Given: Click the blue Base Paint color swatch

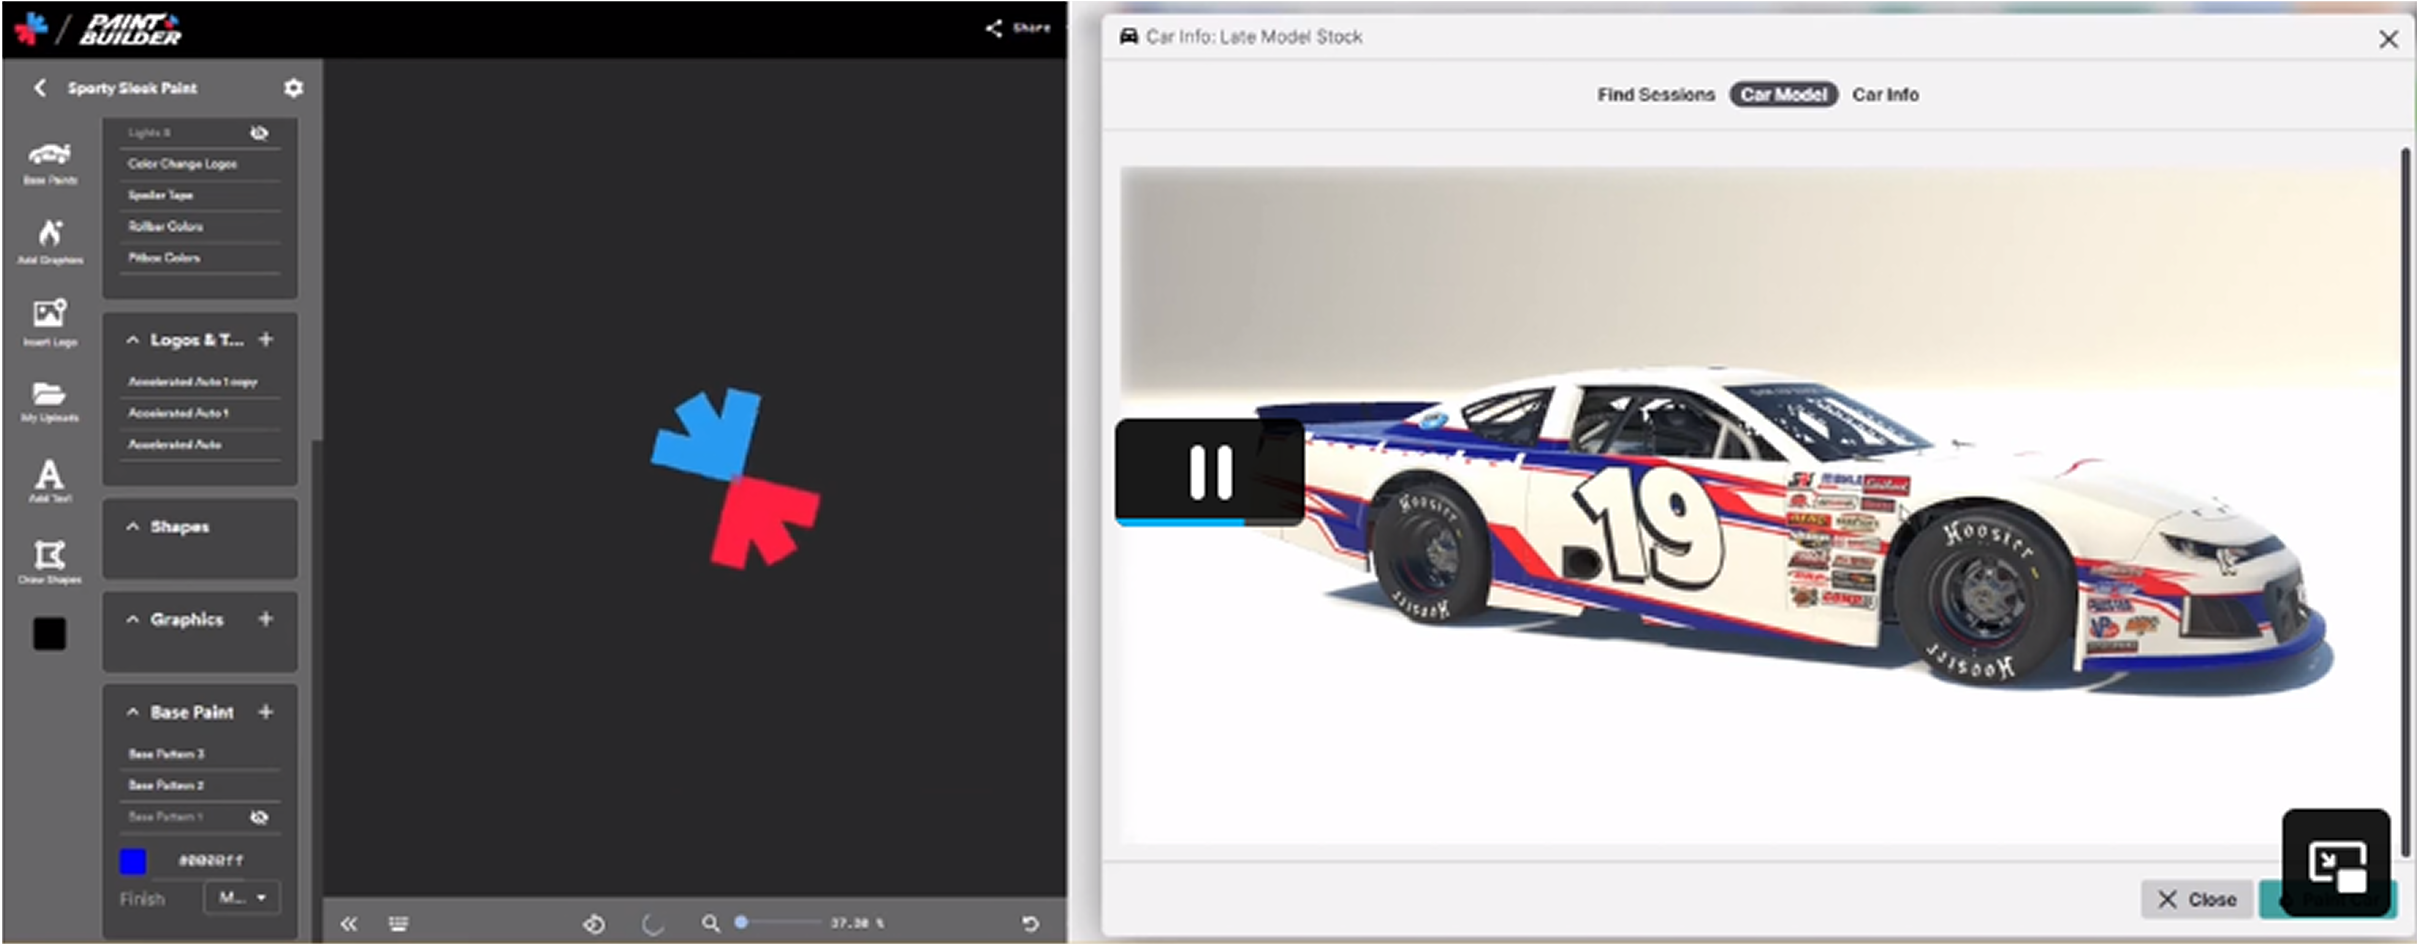Looking at the screenshot, I should (131, 859).
